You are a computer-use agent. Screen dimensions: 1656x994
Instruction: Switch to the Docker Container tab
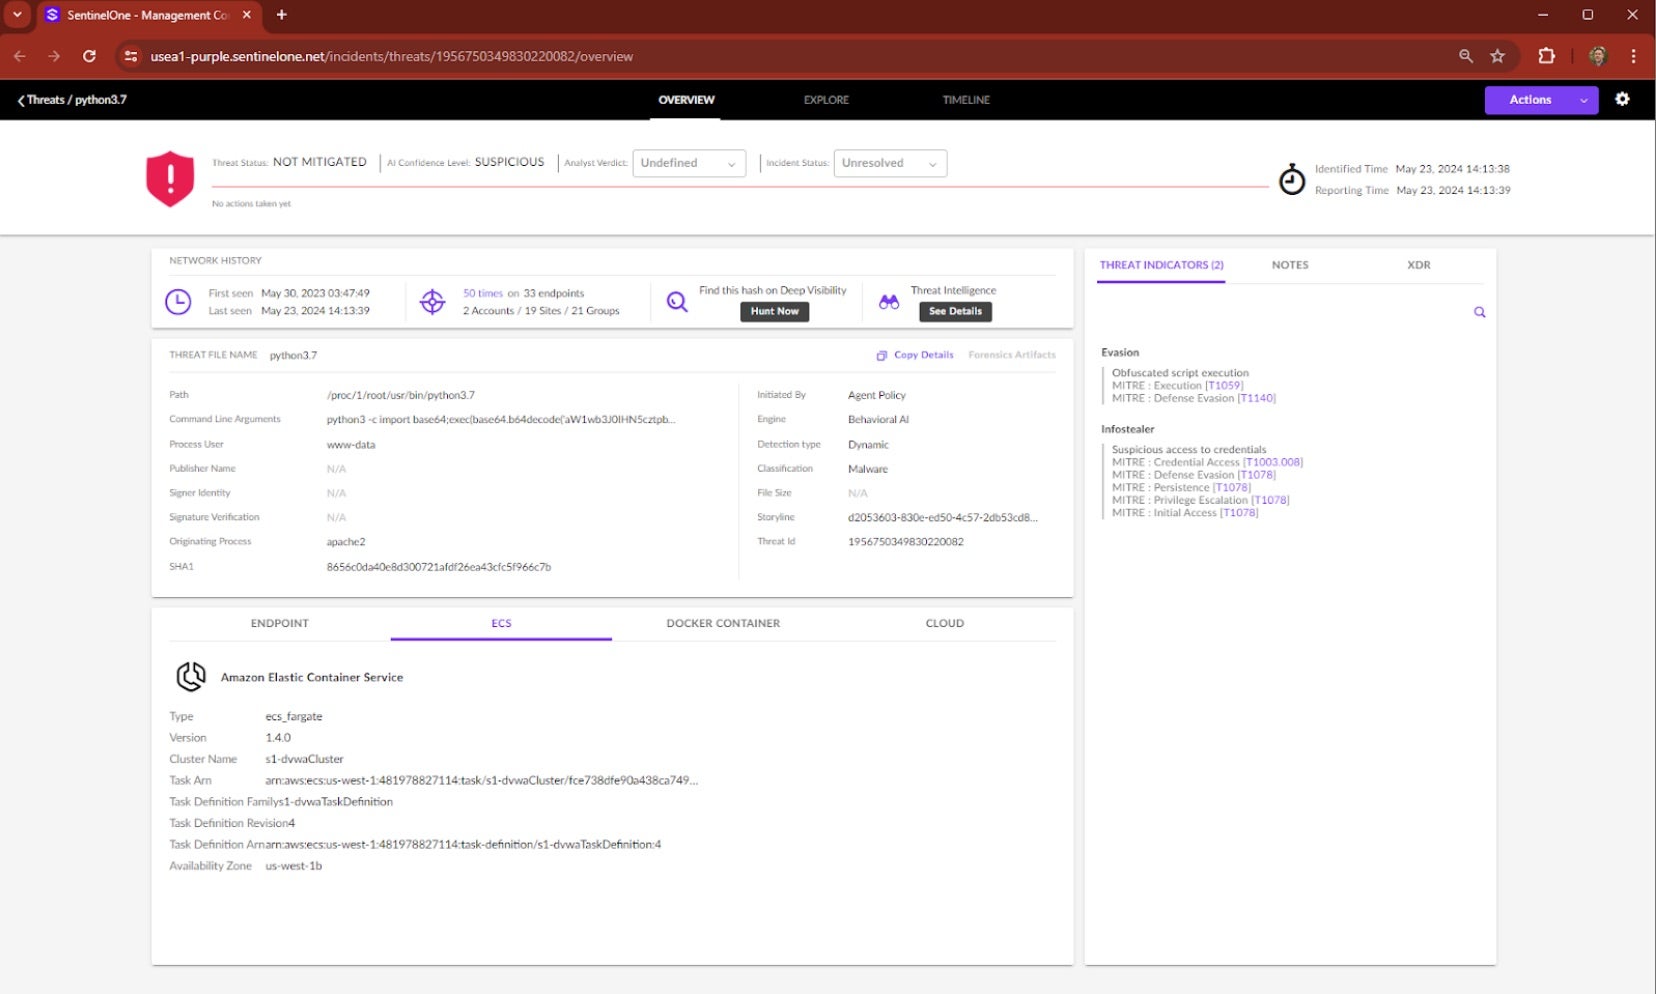click(723, 623)
